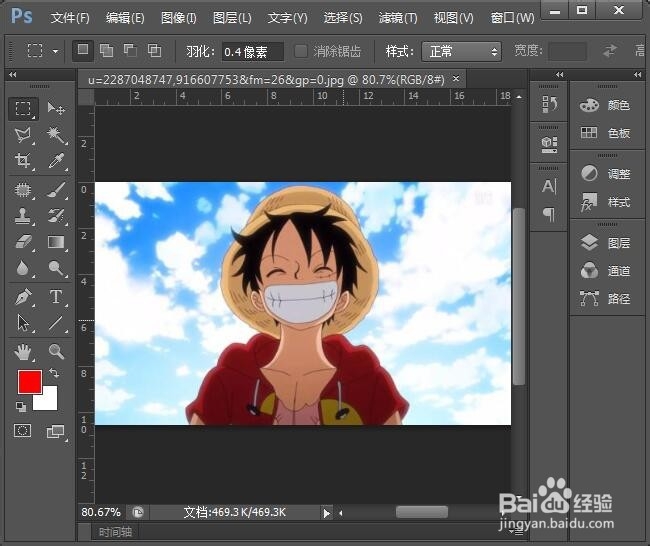The height and width of the screenshot is (546, 650).
Task: Select the Blur tool
Action: [x=23, y=268]
